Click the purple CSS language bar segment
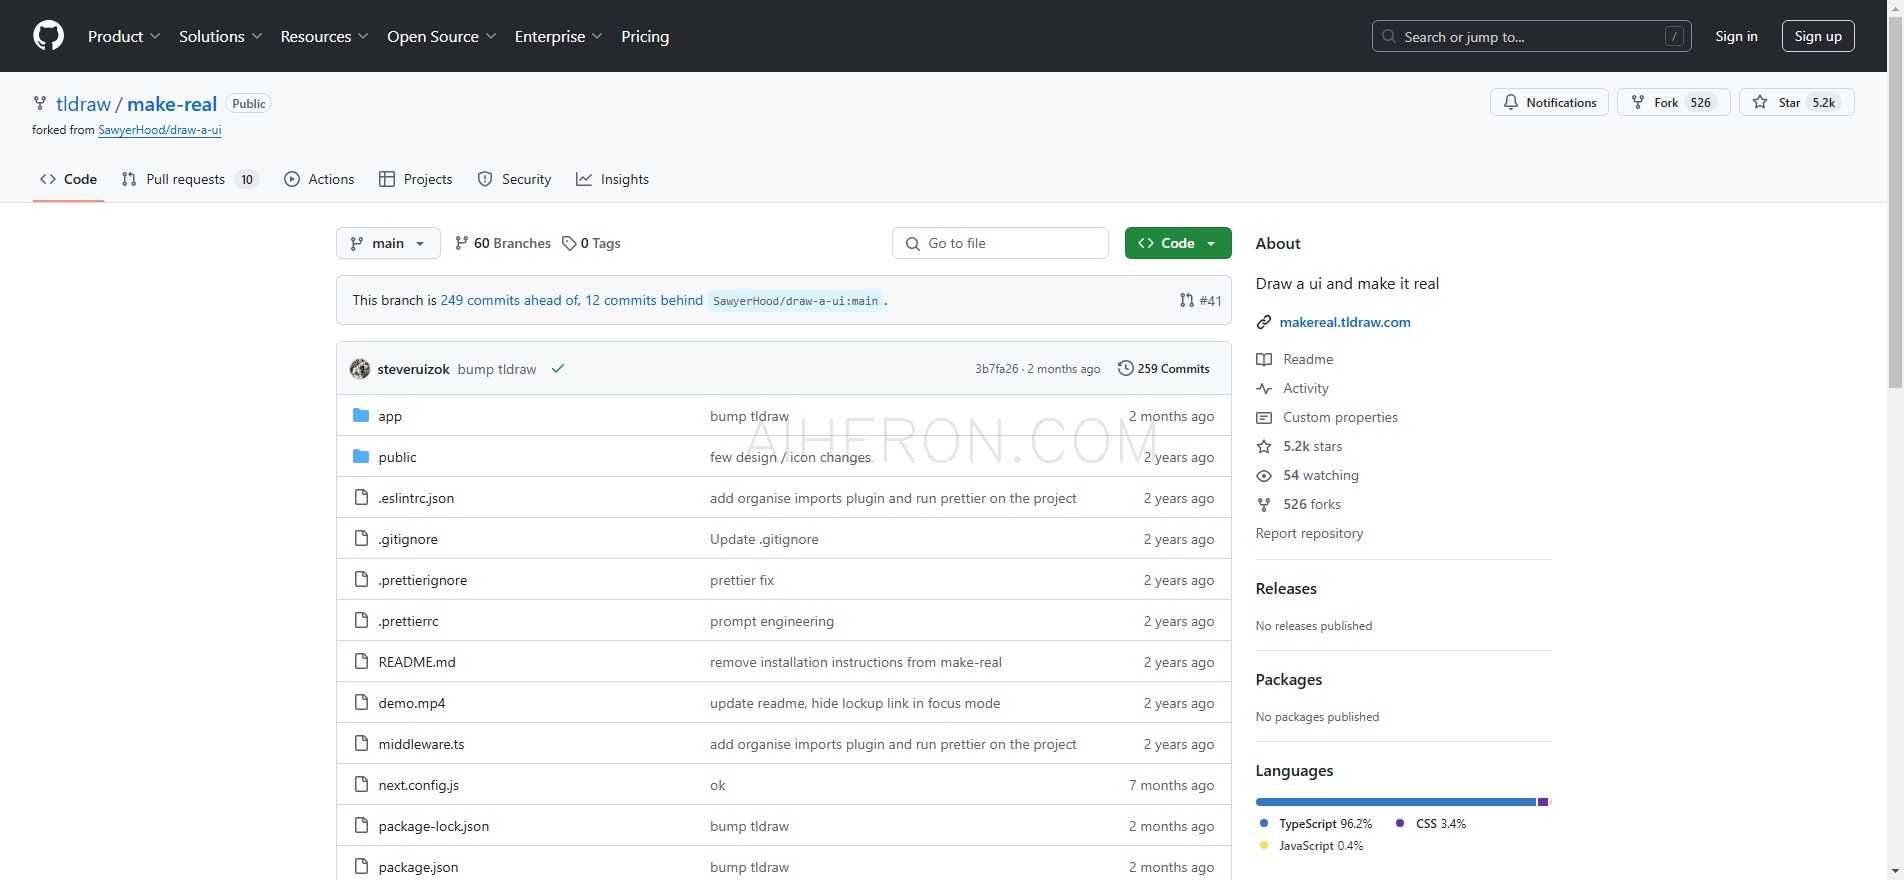This screenshot has height=880, width=1904. click(1542, 802)
